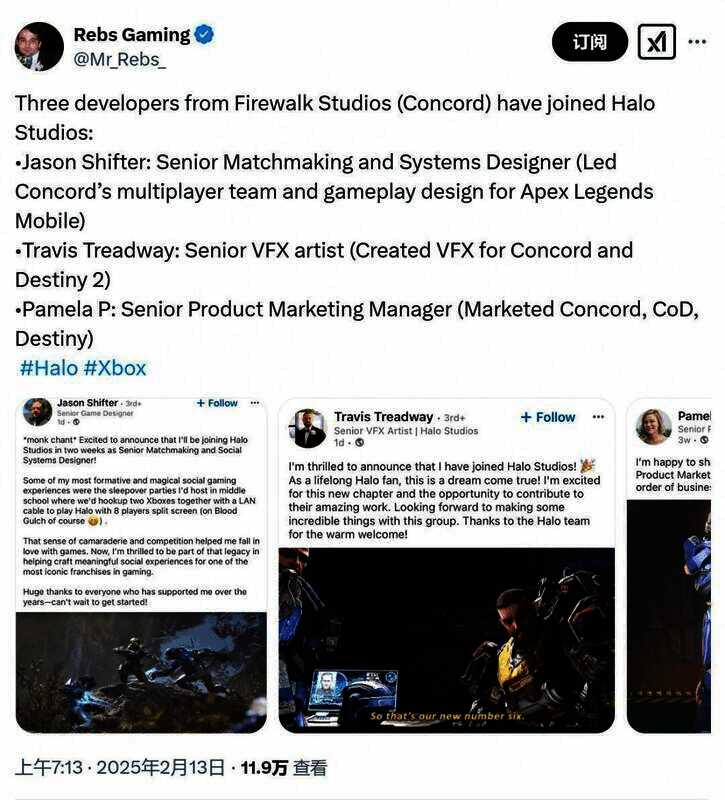
Task: Open the #Halo hashtag
Action: [x=49, y=368]
